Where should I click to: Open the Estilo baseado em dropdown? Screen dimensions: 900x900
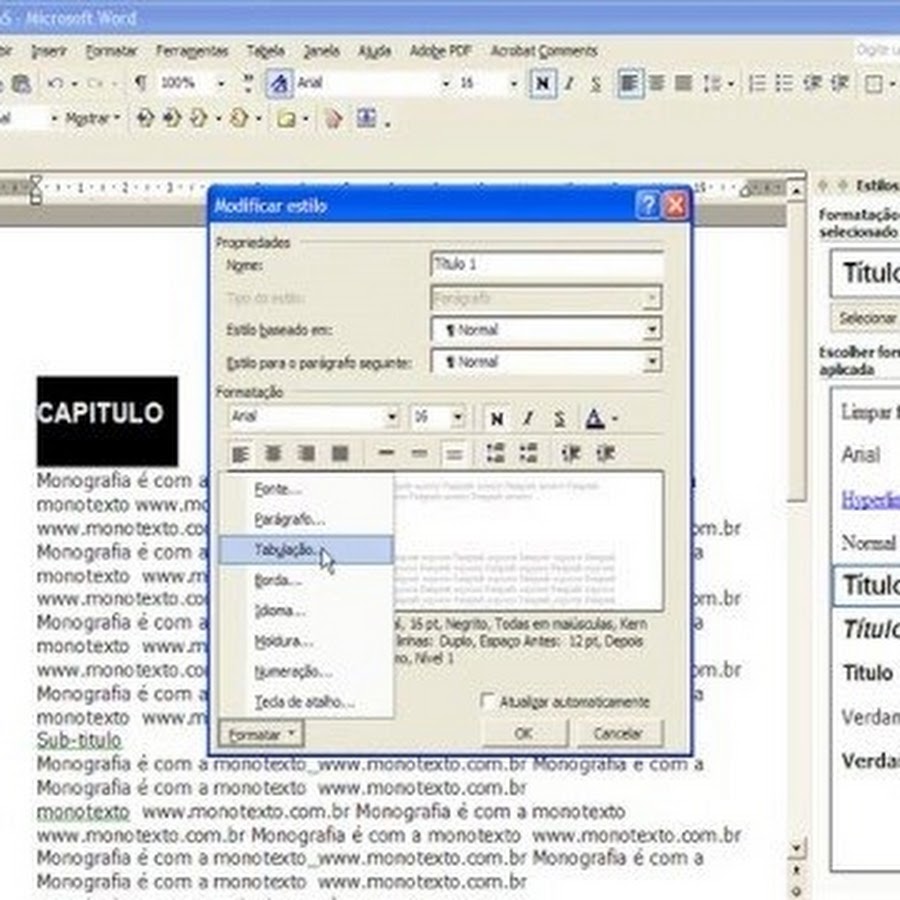[652, 330]
